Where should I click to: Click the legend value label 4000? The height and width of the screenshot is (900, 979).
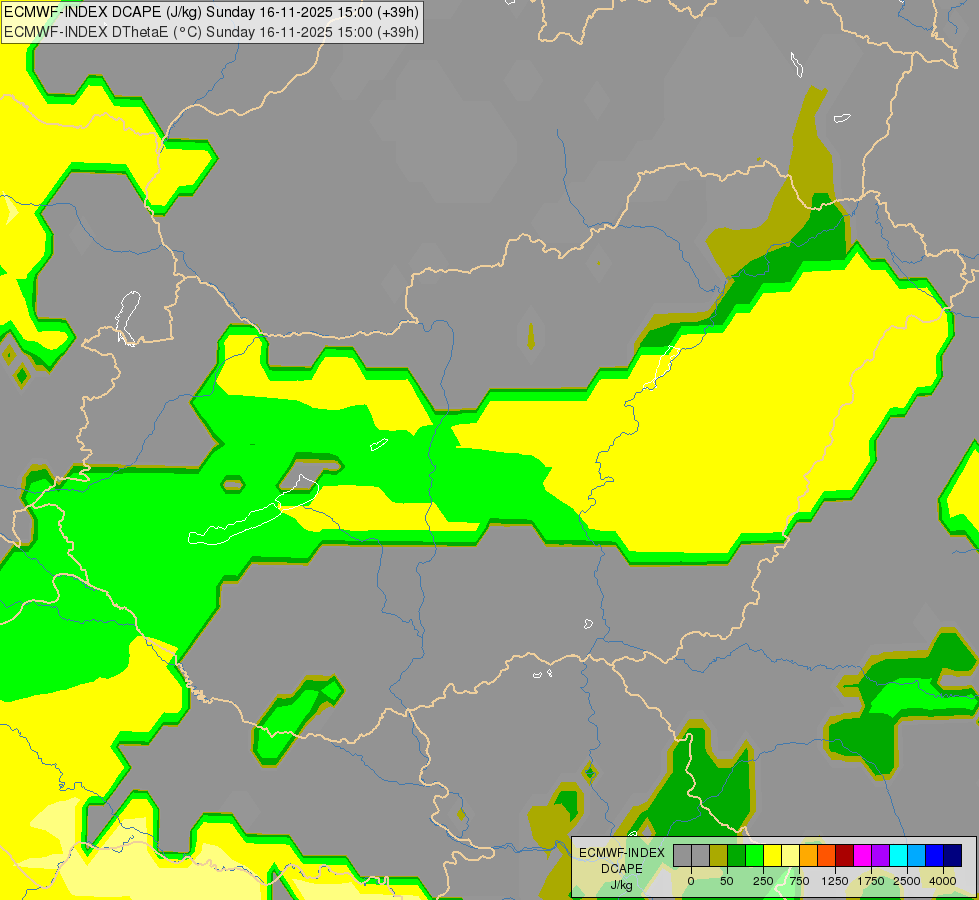[x=943, y=881]
